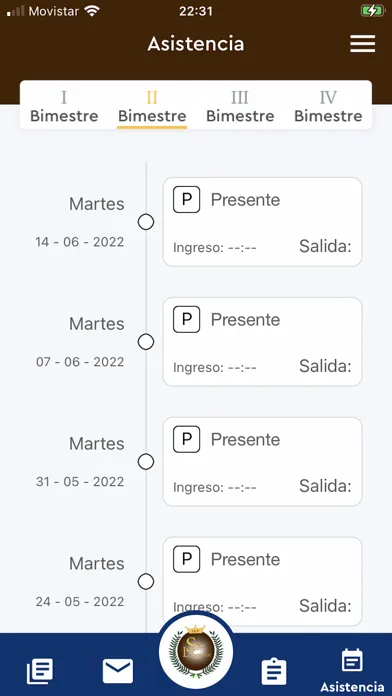Tap the P badge for 24-05-2022

[x=186, y=559]
